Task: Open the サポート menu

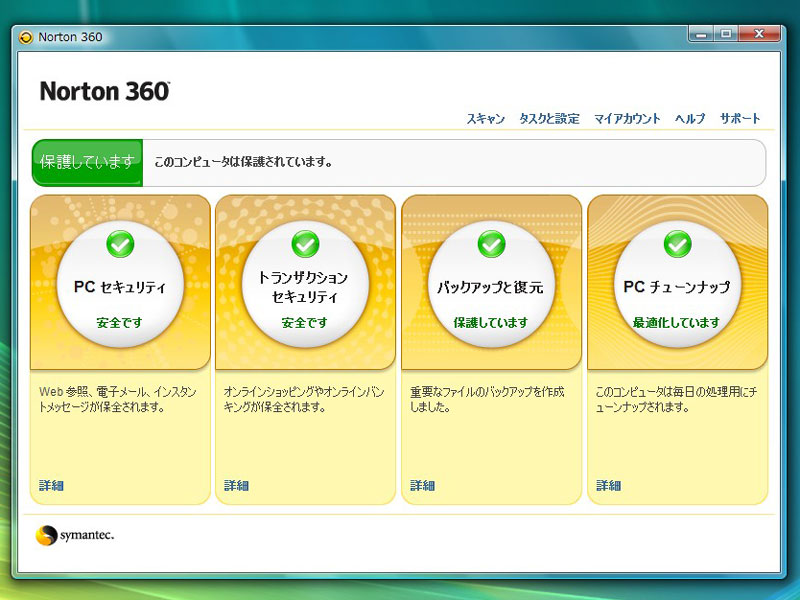Action: click(740, 119)
